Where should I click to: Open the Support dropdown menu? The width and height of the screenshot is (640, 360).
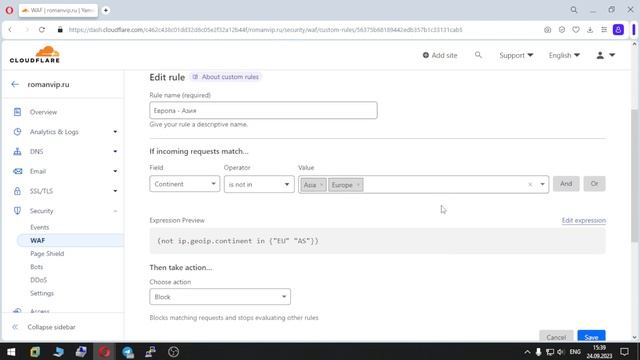pyautogui.click(x=516, y=55)
